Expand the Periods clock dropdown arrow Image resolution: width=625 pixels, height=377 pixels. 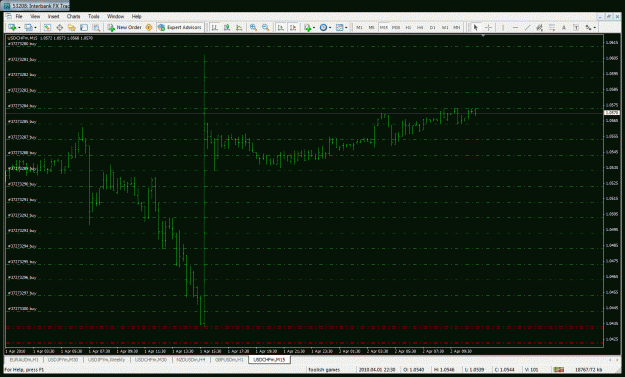330,27
